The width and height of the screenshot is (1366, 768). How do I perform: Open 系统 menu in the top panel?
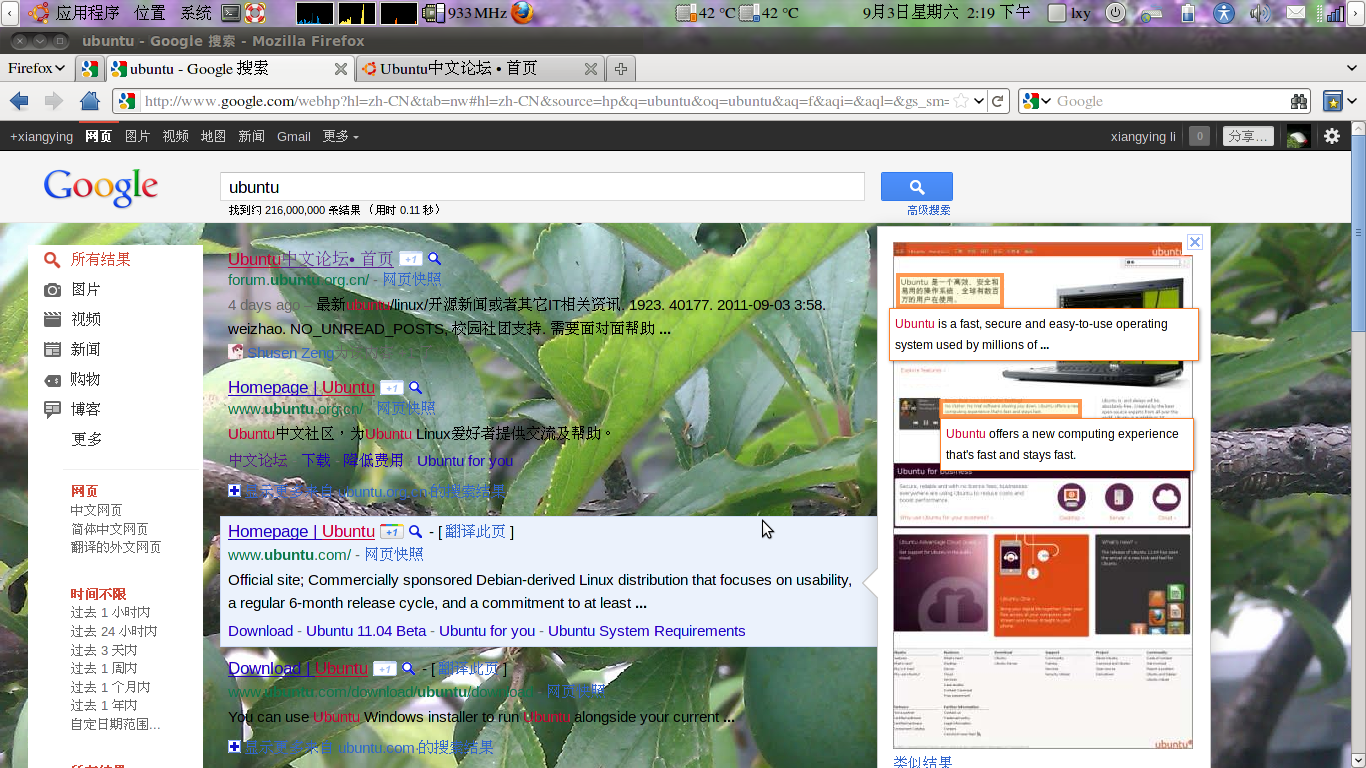pos(197,13)
